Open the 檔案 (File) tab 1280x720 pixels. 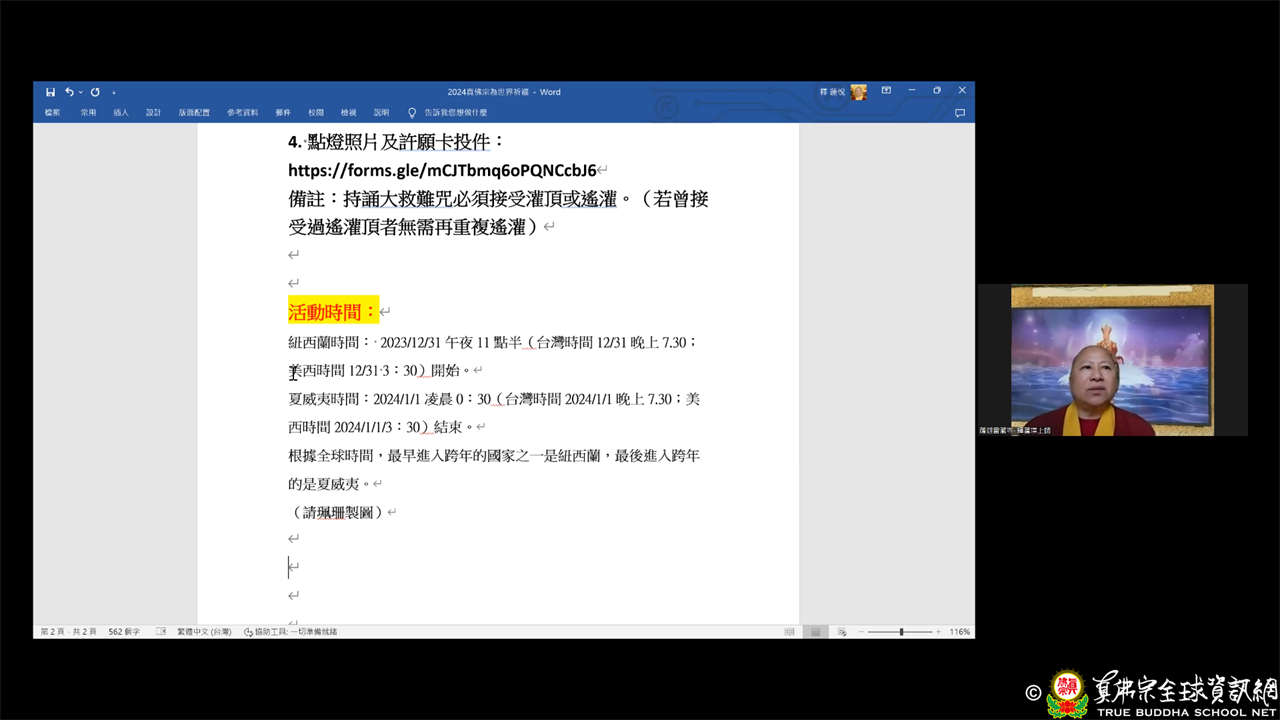(x=52, y=113)
